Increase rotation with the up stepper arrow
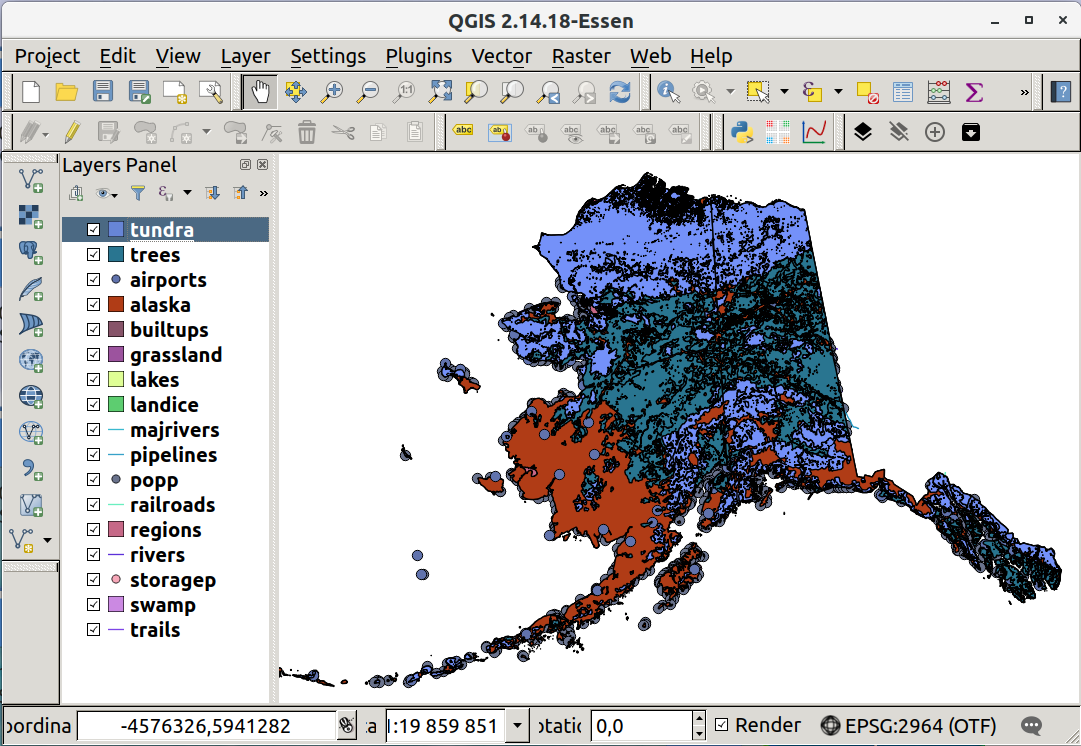Screen dimensions: 1081x746 [699, 718]
